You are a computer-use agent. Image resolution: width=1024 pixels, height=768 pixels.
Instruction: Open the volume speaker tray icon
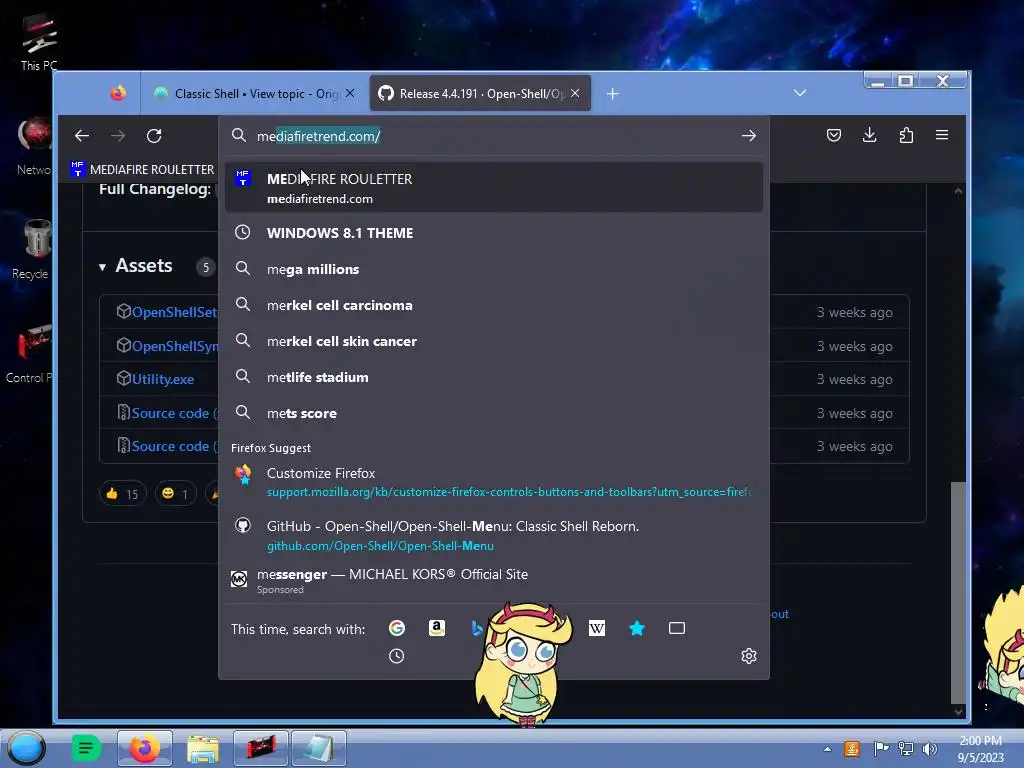click(929, 748)
